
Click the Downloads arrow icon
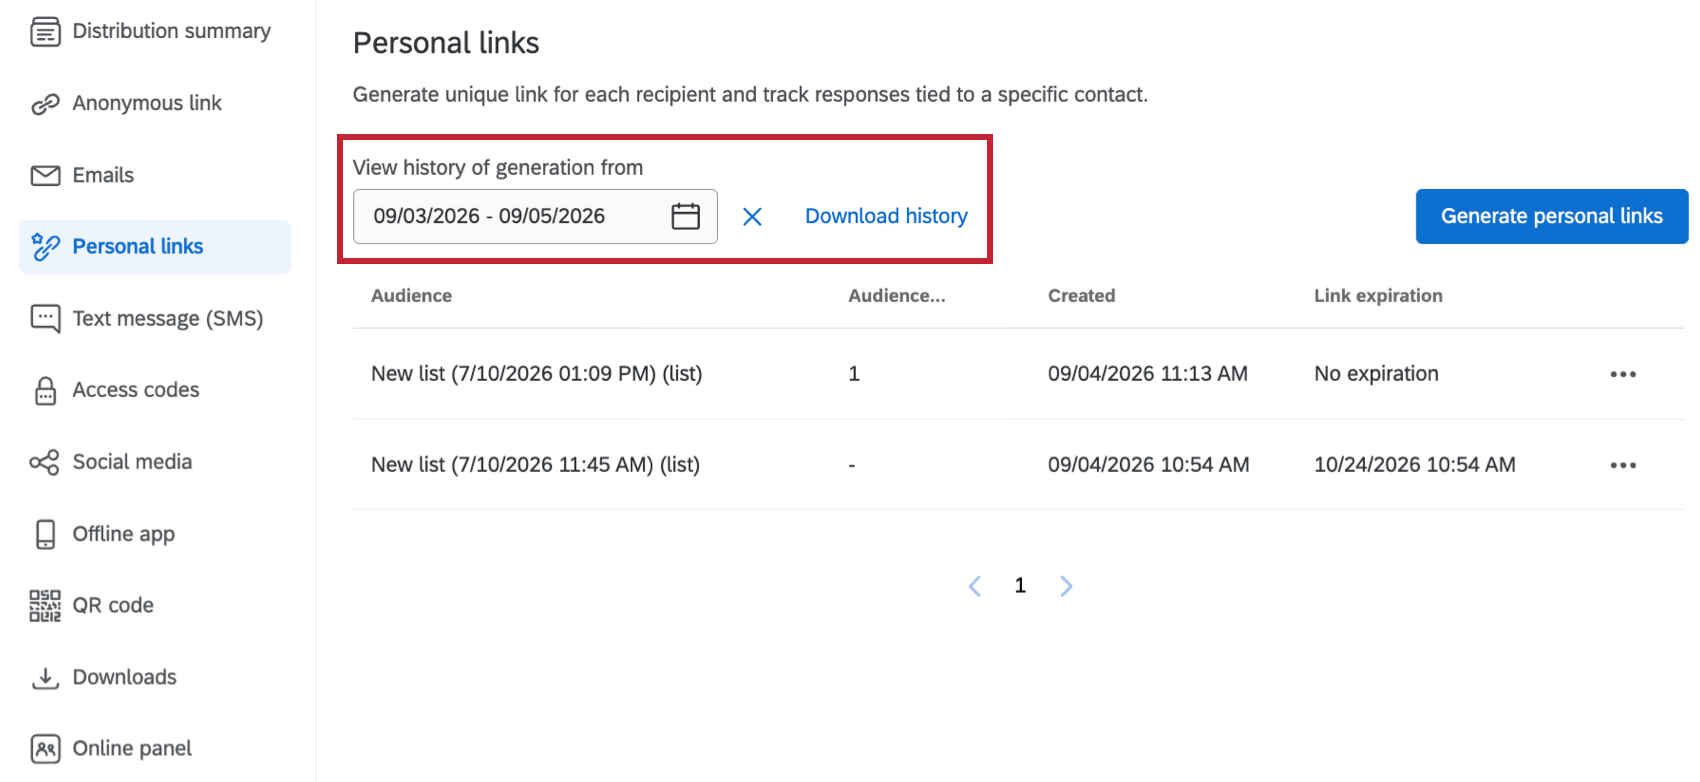tap(45, 678)
